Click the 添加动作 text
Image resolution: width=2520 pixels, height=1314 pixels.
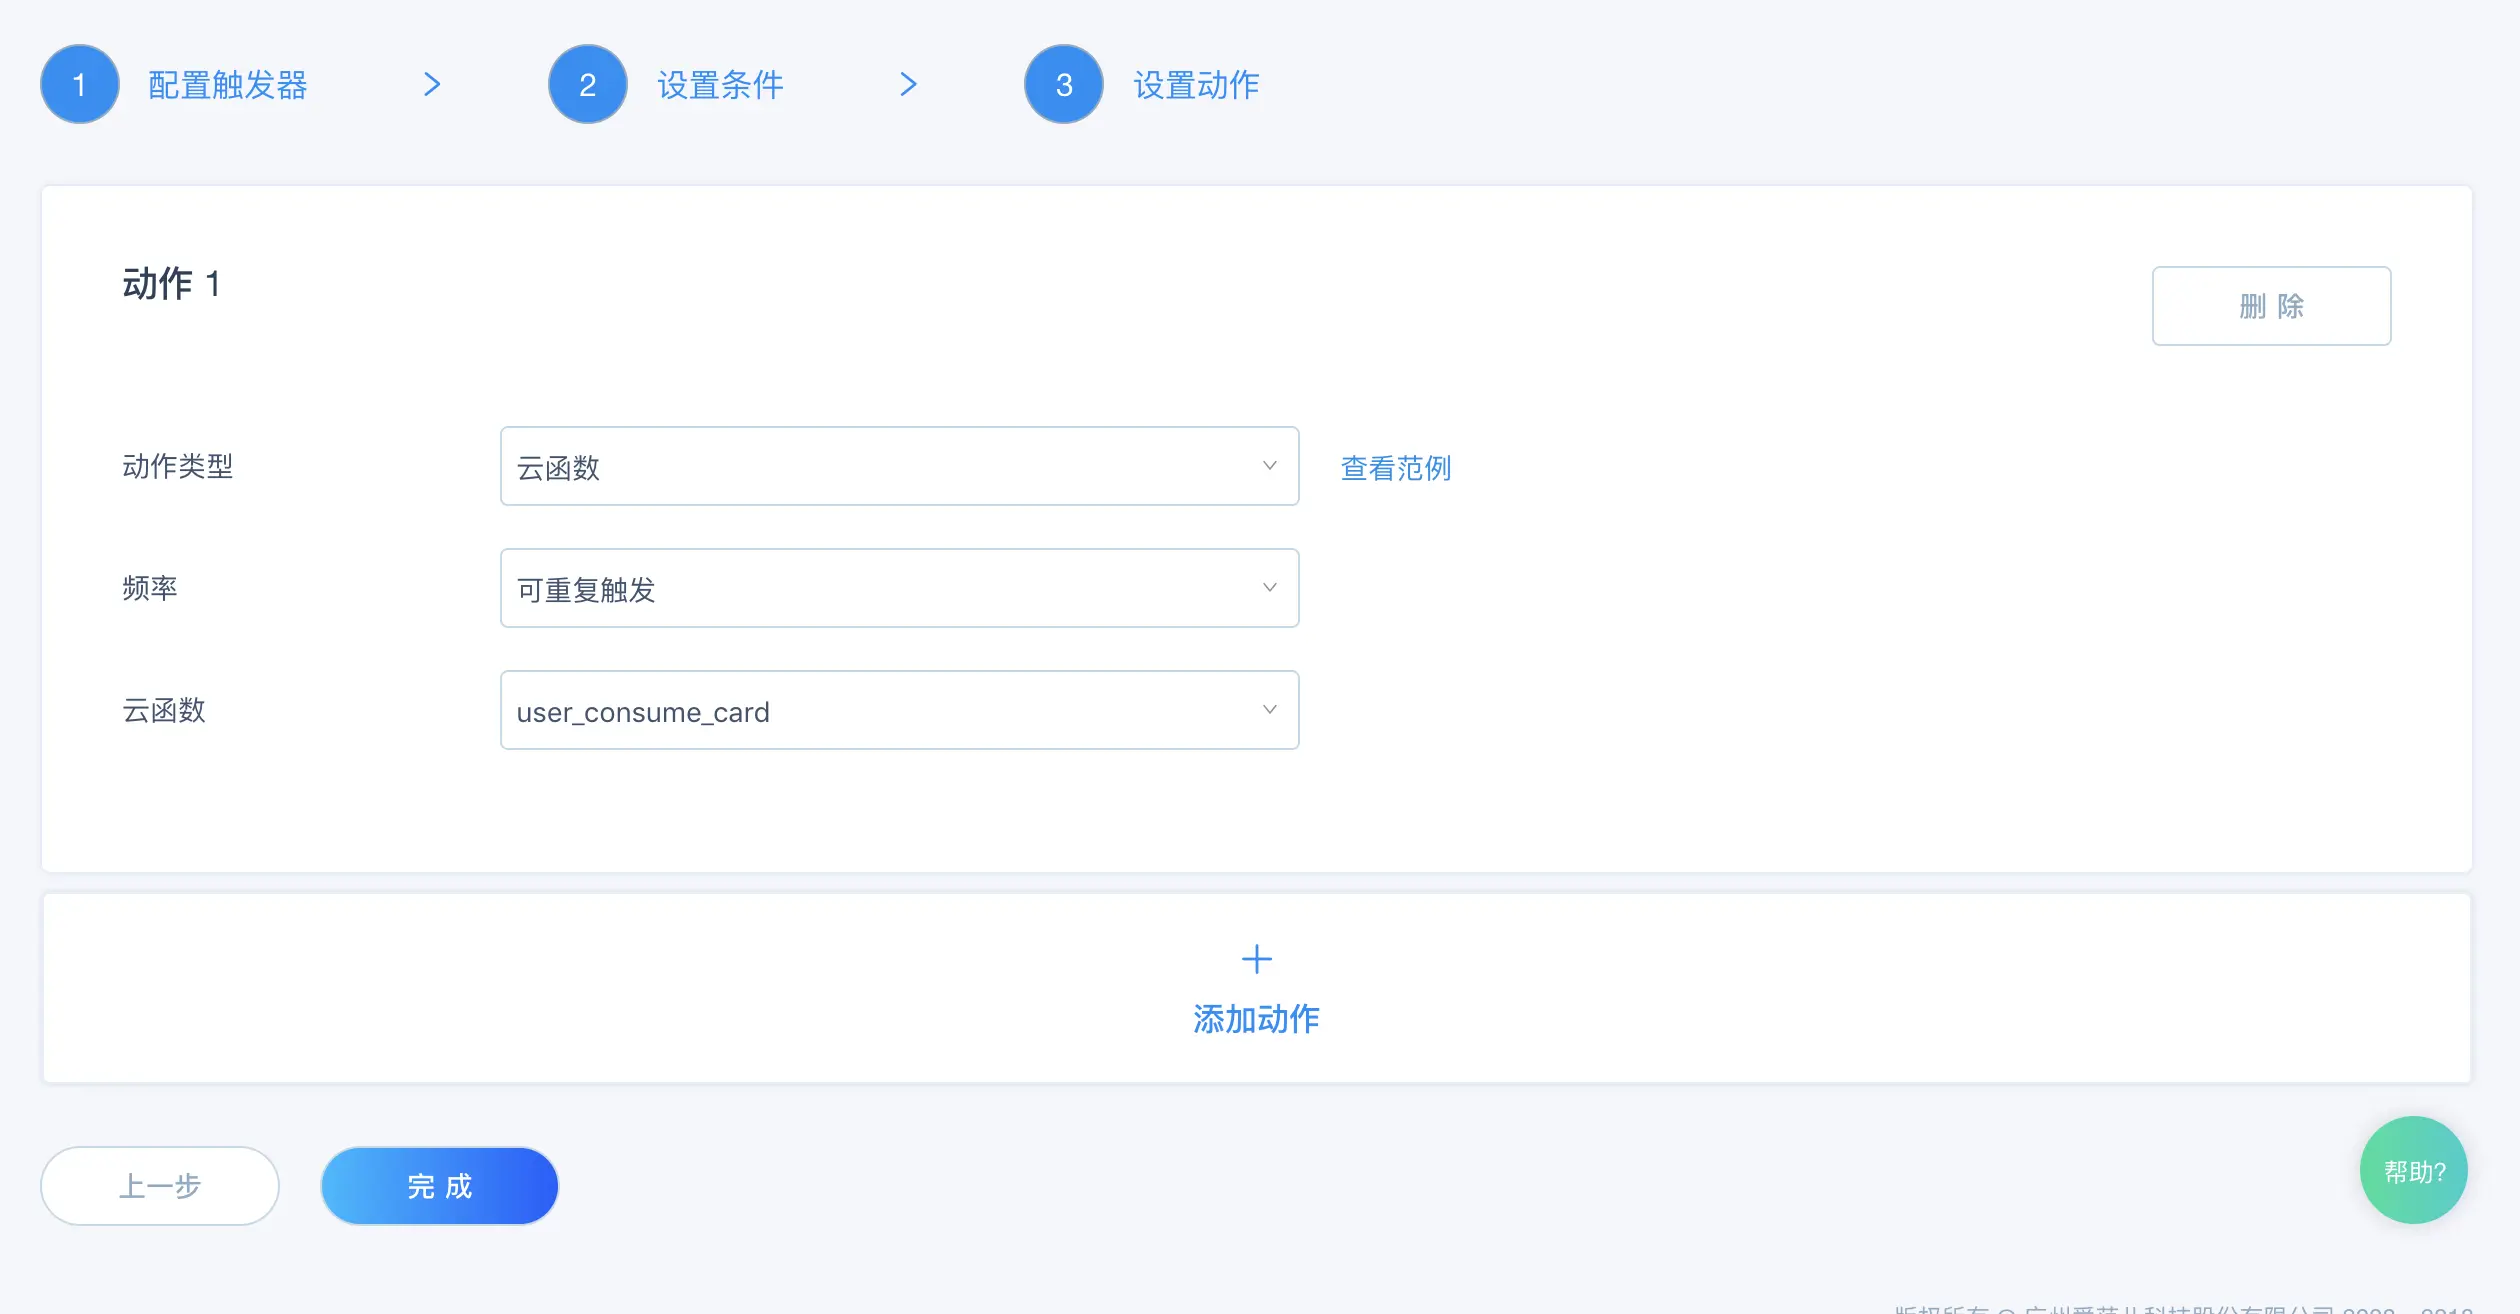click(x=1256, y=1019)
